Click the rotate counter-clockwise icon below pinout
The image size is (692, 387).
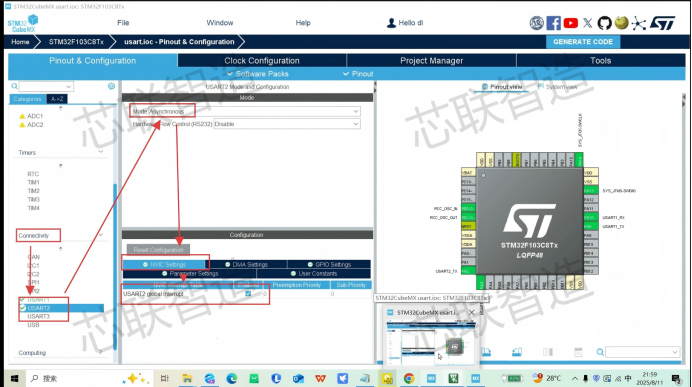(x=517, y=352)
